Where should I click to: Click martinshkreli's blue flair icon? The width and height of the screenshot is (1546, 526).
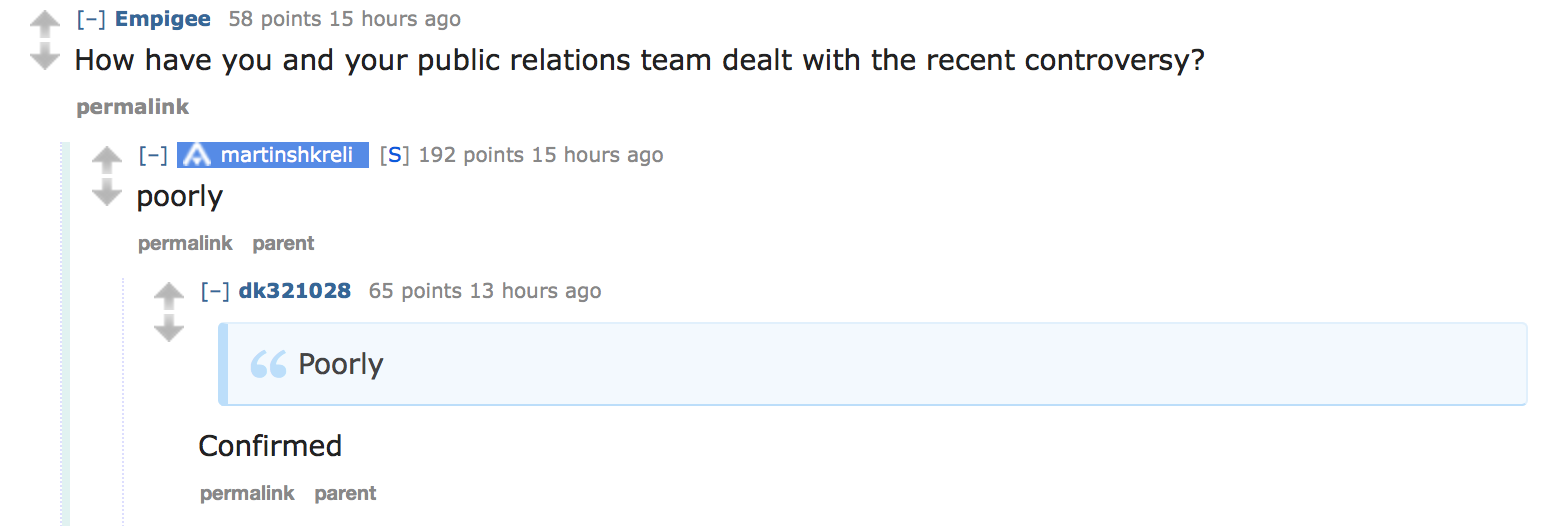tap(199, 155)
